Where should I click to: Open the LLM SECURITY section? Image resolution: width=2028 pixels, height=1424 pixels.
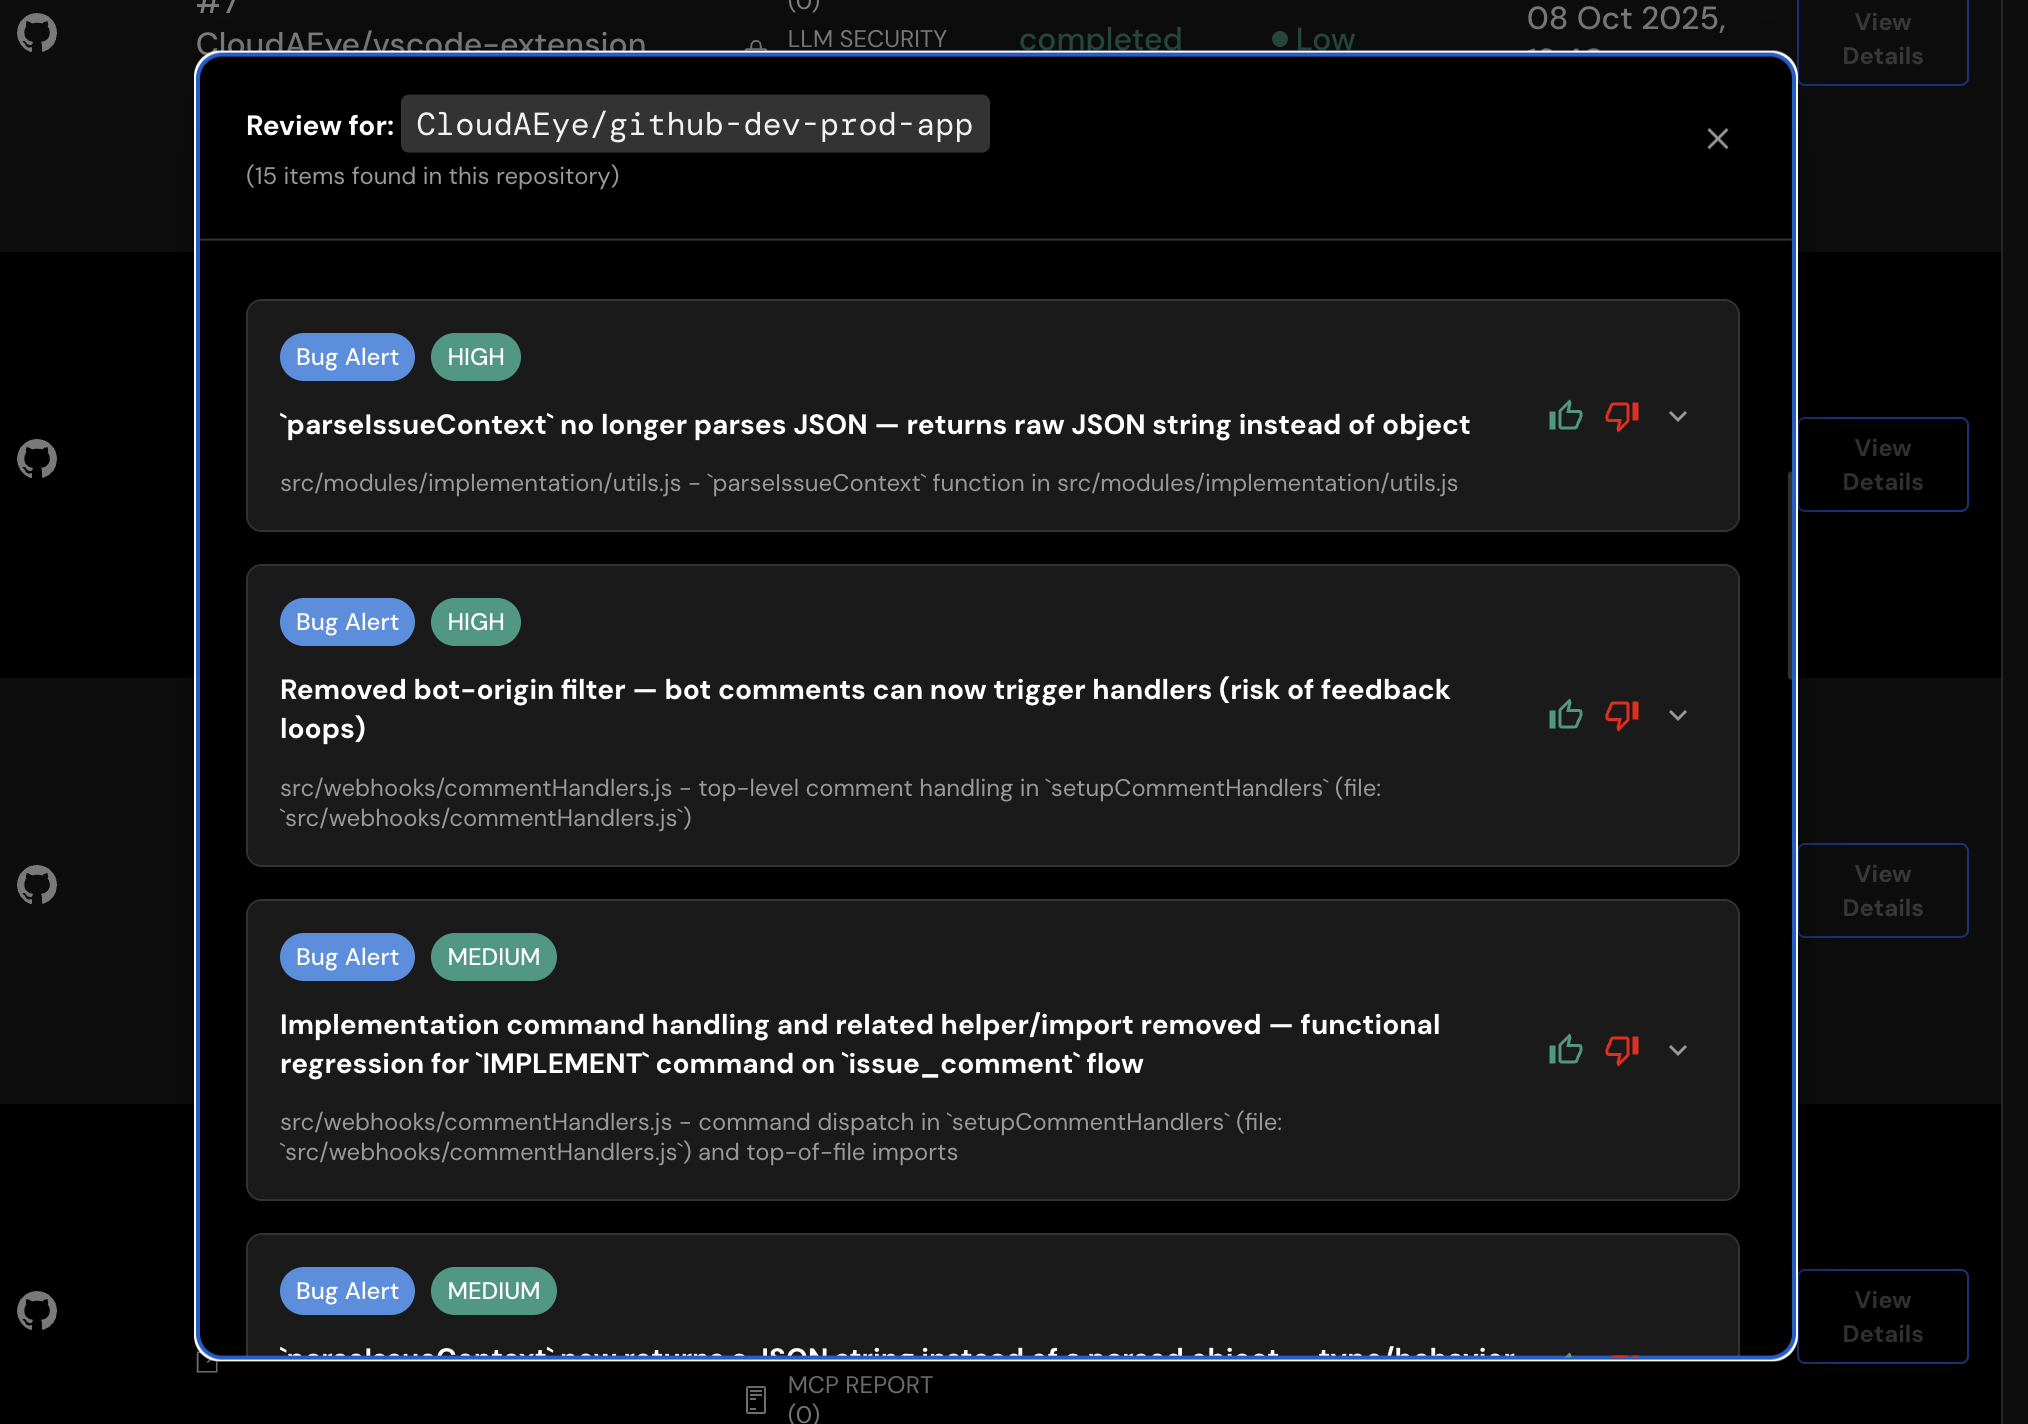coord(866,38)
